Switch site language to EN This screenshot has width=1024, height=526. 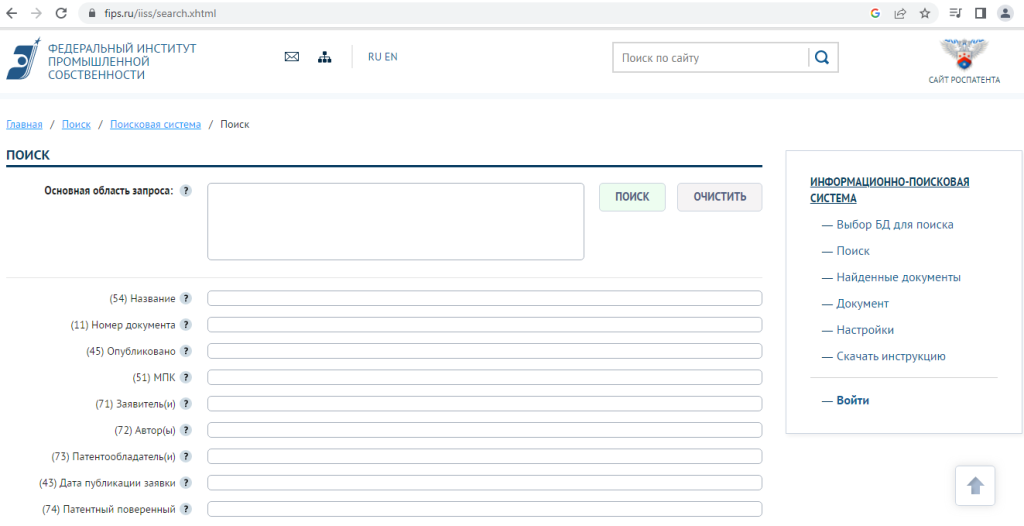391,57
